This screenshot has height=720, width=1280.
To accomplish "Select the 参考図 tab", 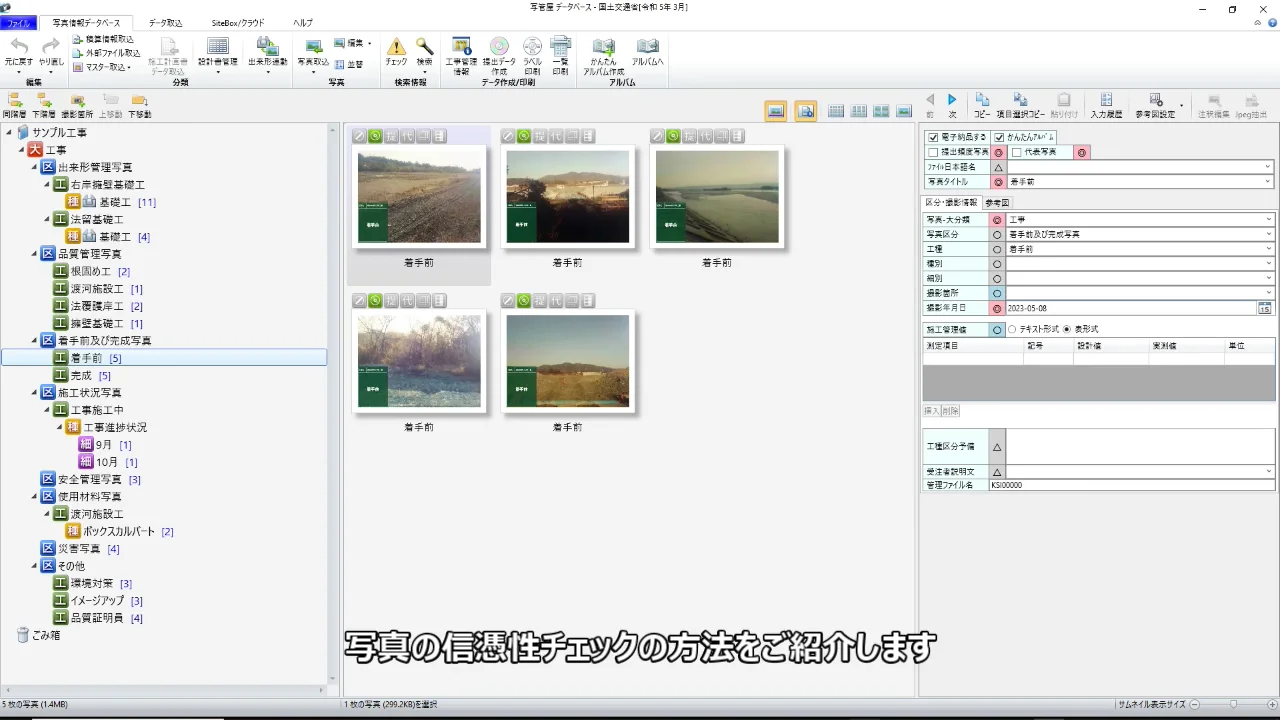I will coord(998,202).
